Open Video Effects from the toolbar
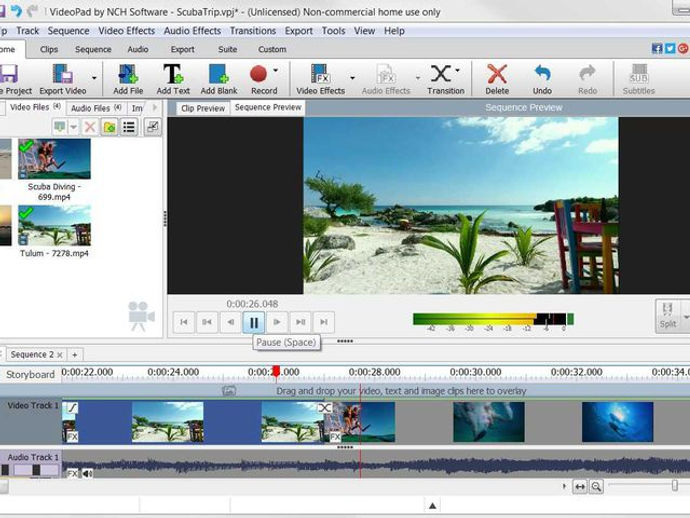 coord(320,74)
